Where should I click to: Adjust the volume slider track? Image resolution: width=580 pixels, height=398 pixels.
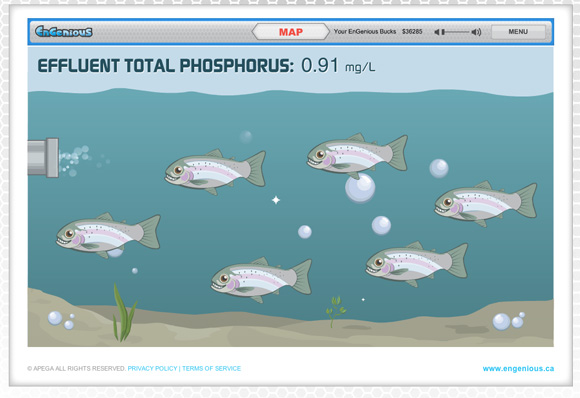coord(456,32)
